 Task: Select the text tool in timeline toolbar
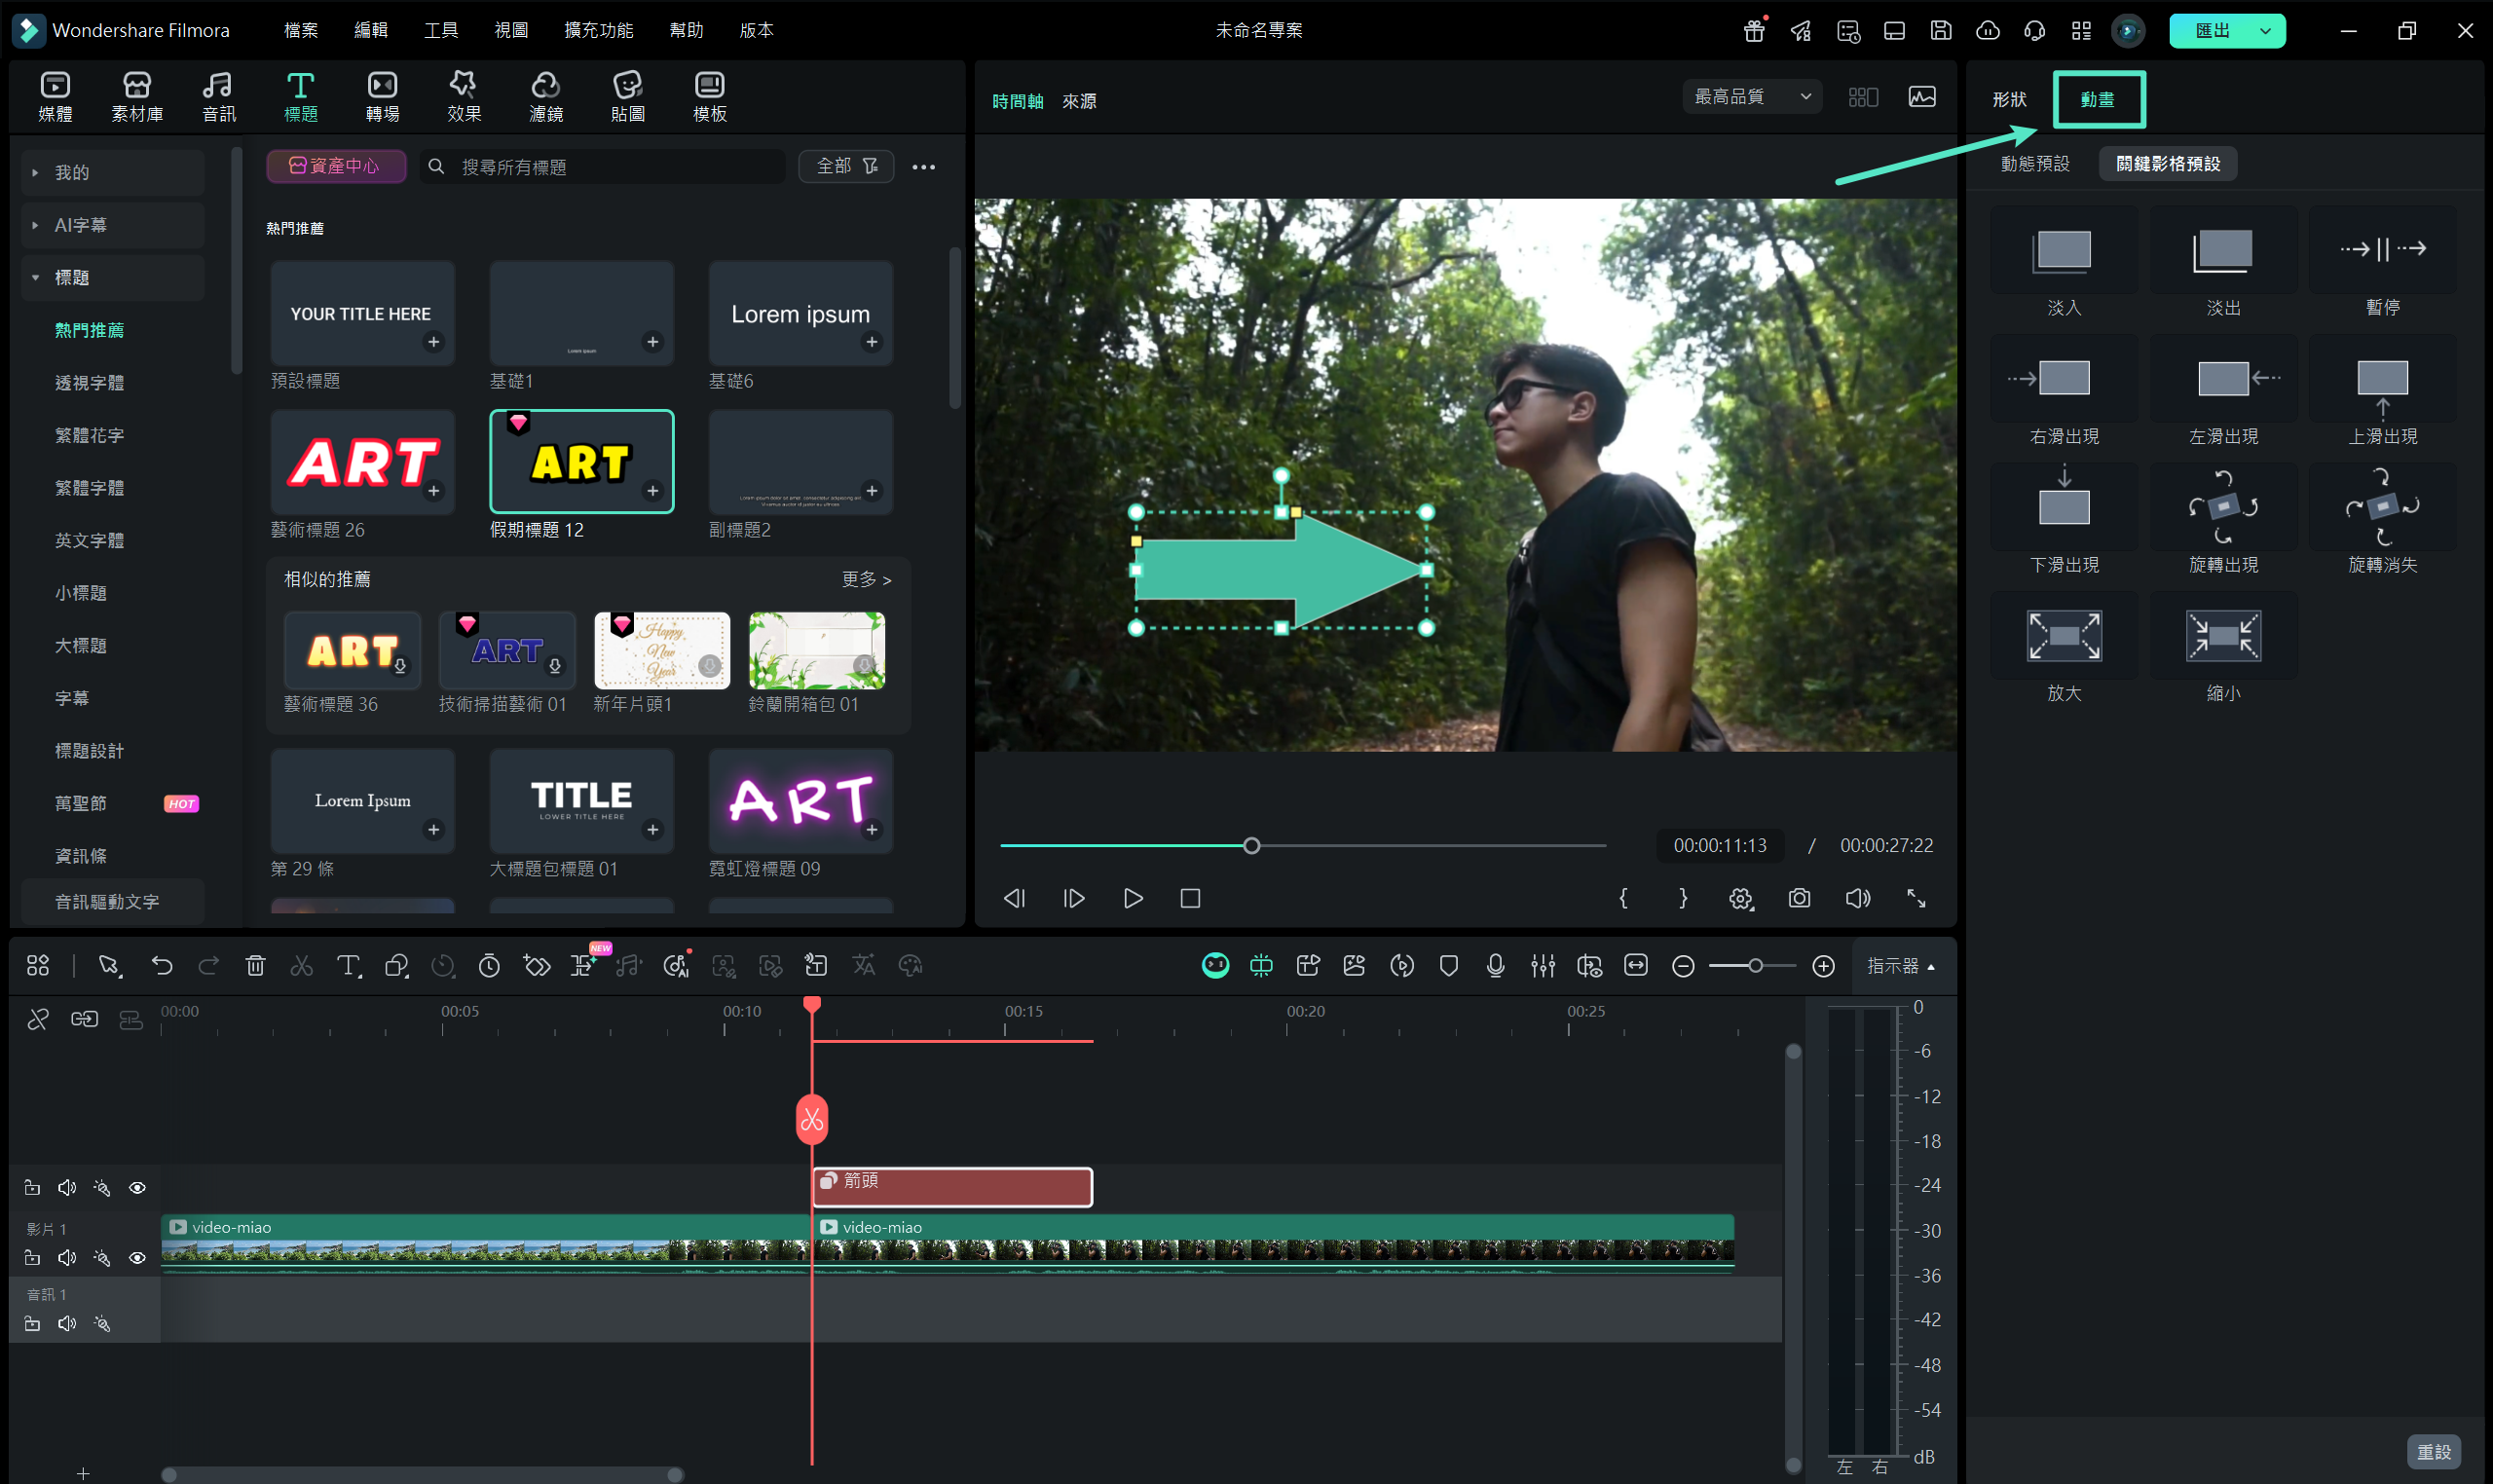tap(348, 965)
